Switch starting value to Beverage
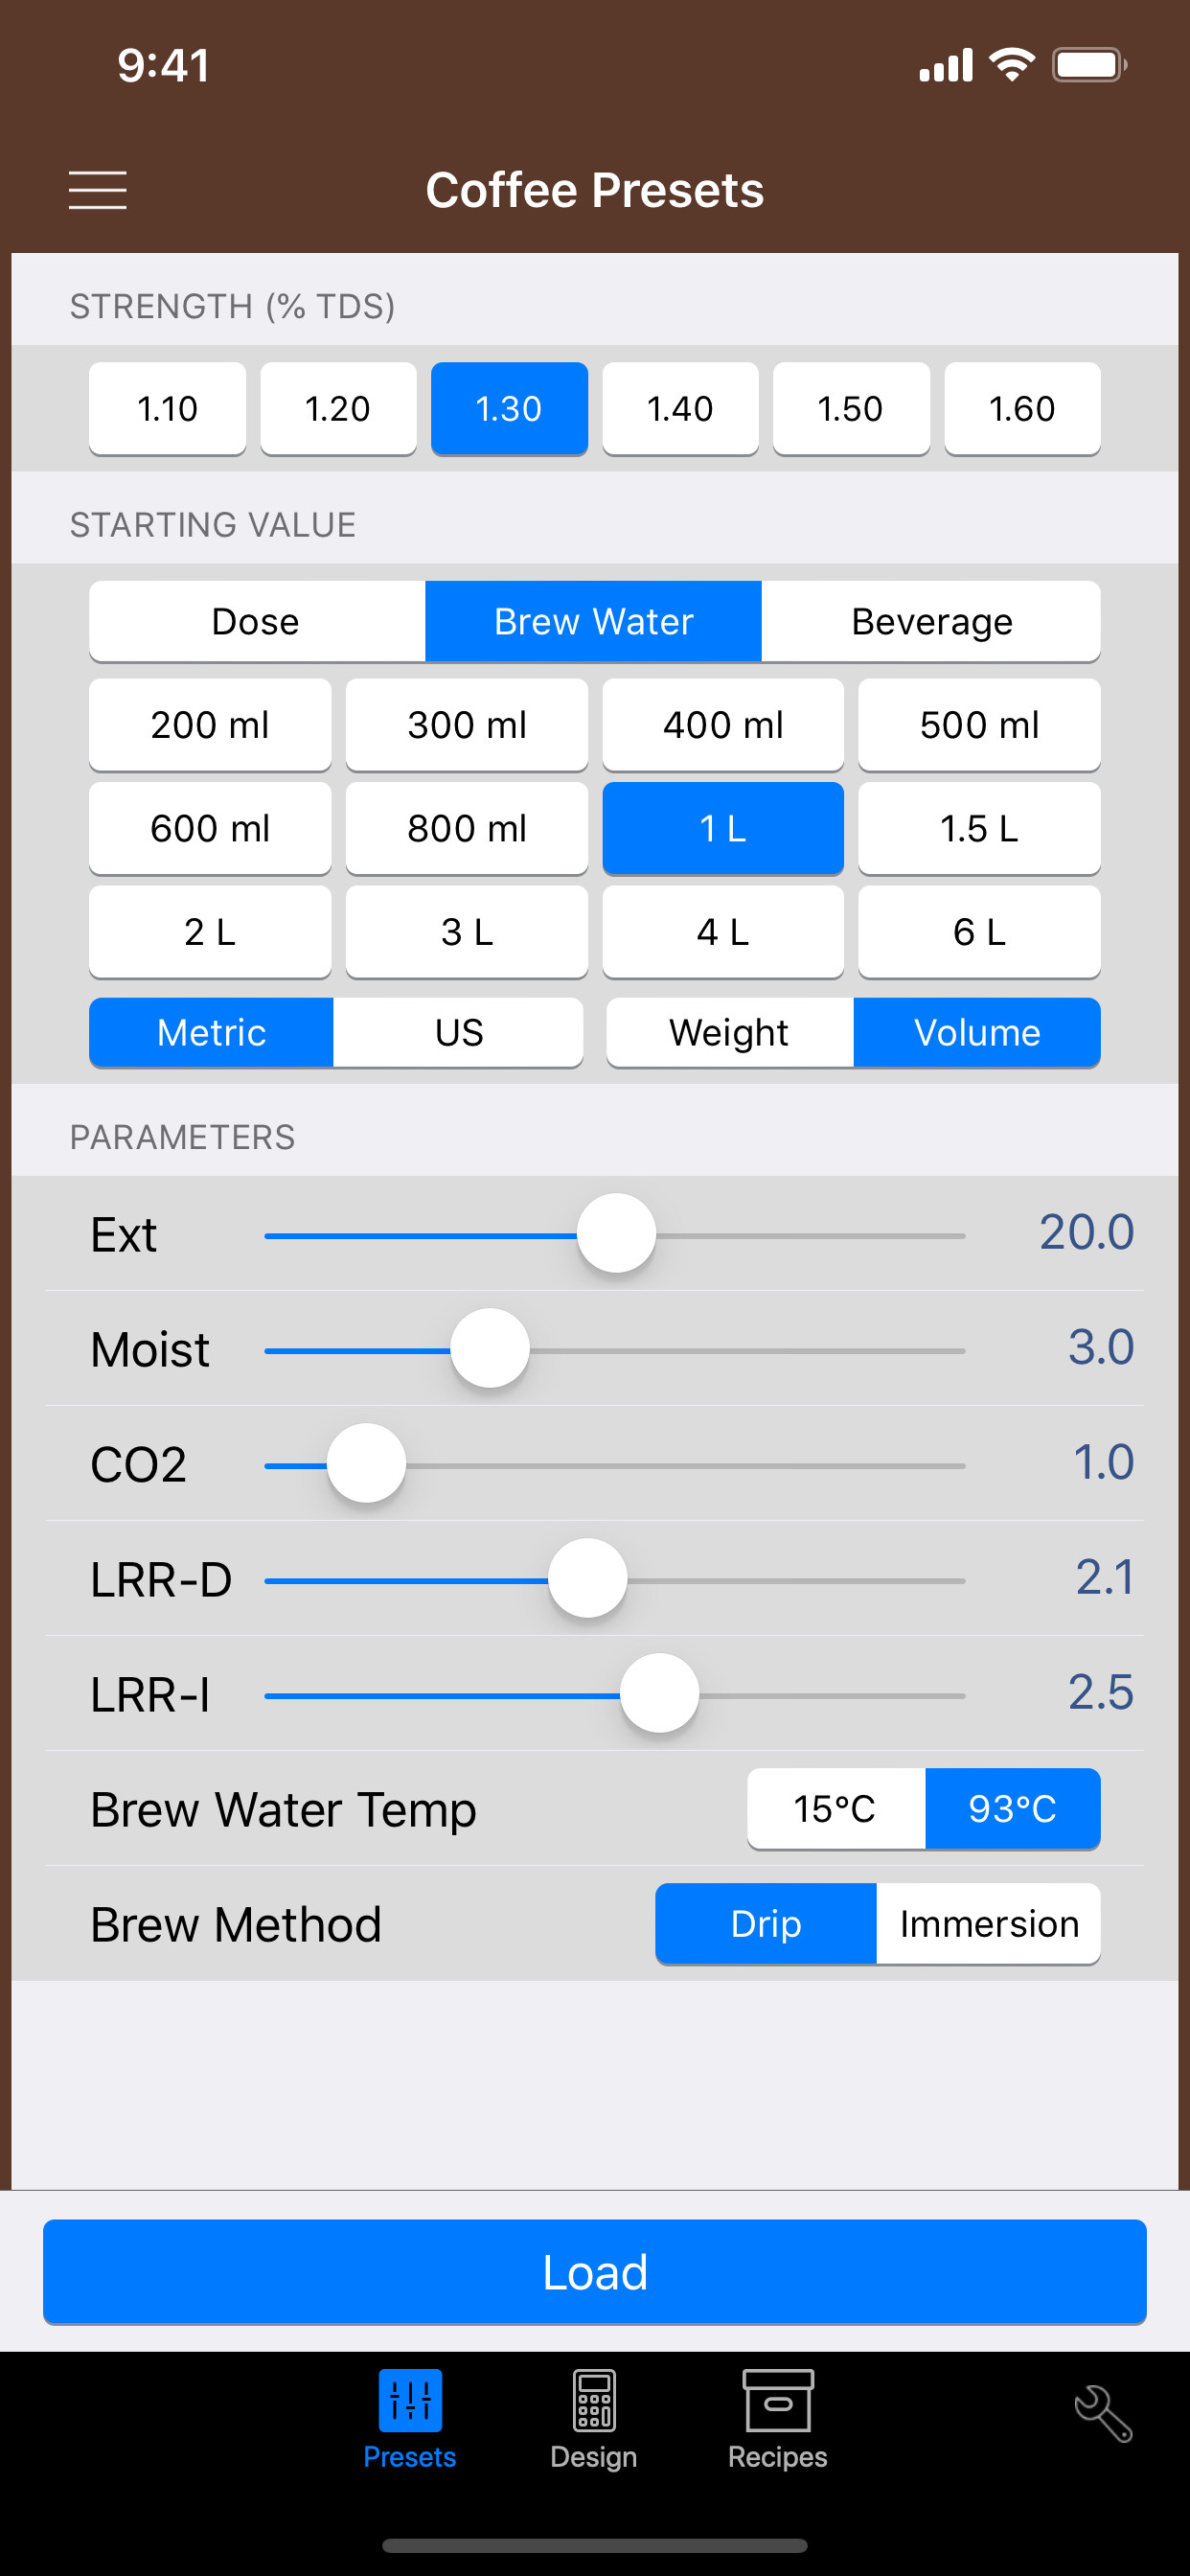This screenshot has height=2576, width=1190. coord(931,622)
